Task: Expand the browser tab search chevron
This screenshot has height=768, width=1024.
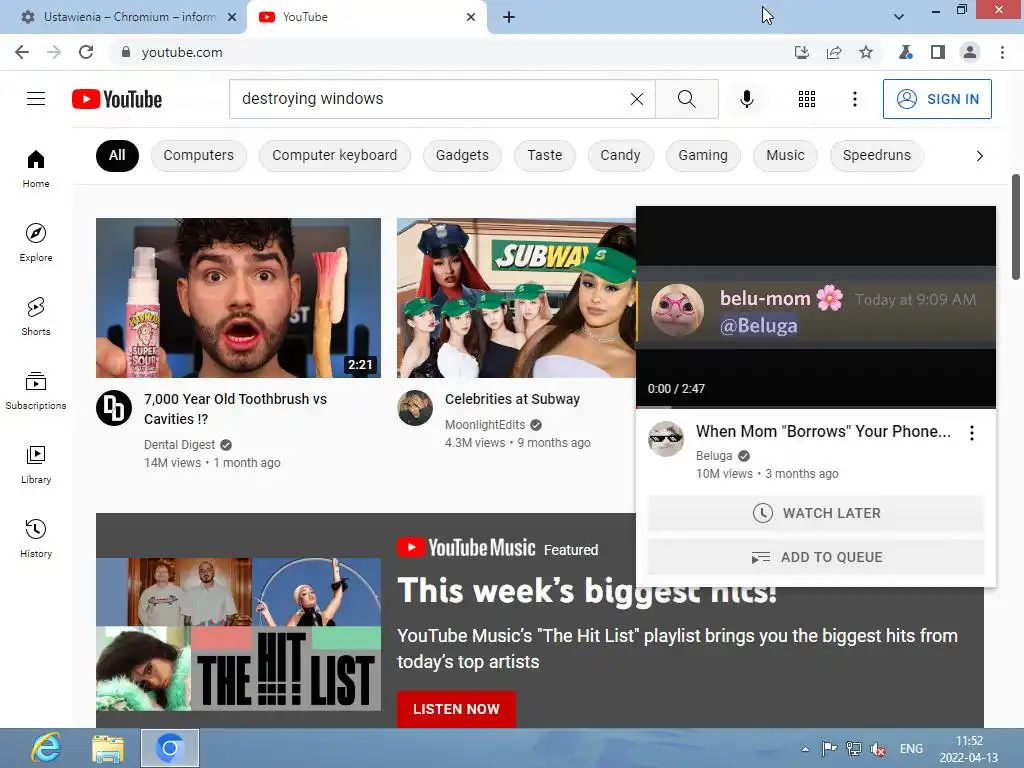Action: pyautogui.click(x=899, y=17)
